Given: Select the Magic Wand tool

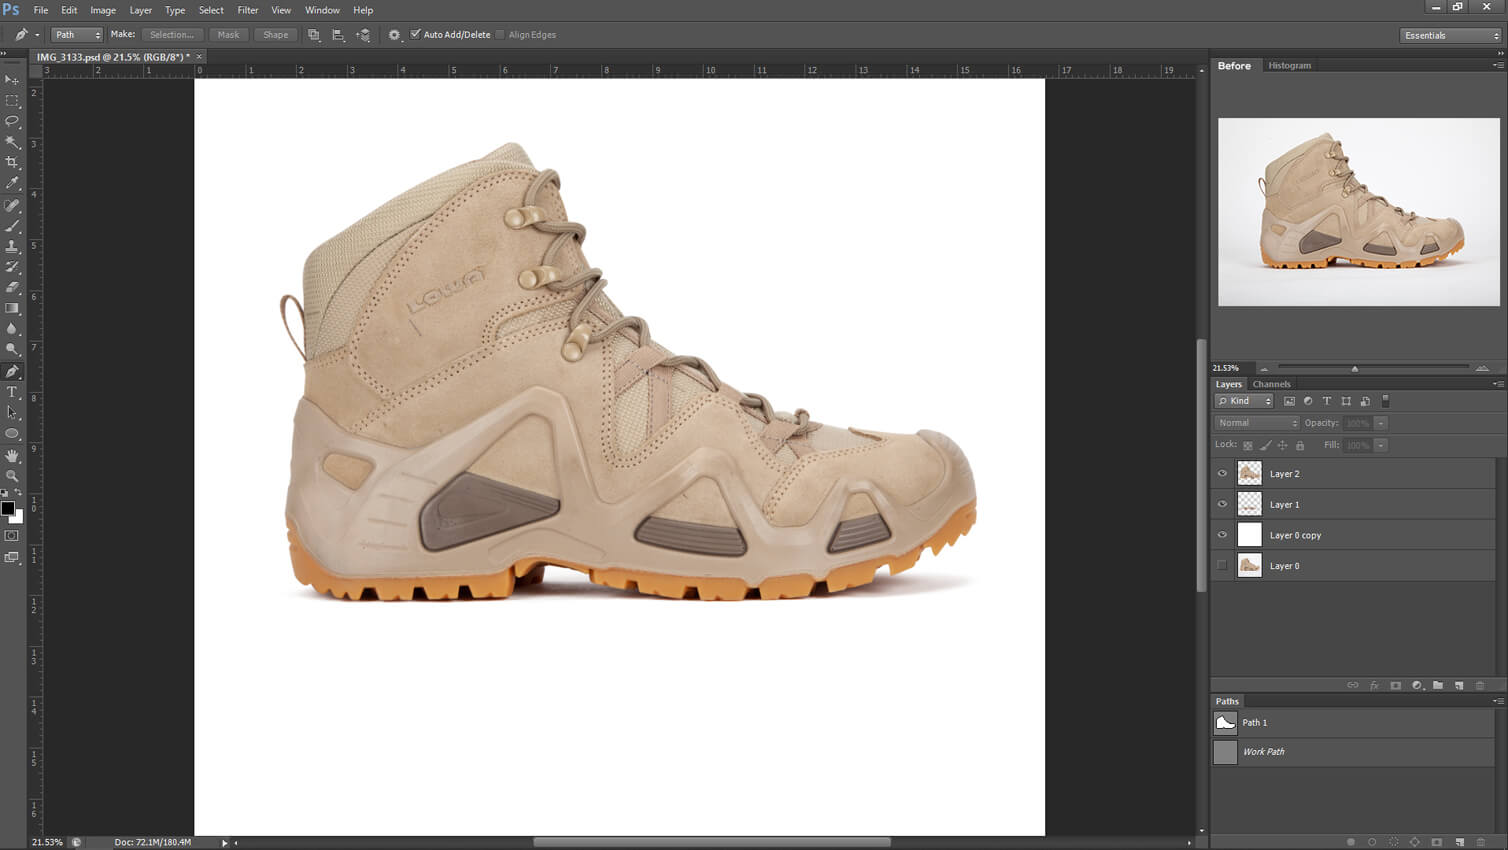Looking at the screenshot, I should tap(12, 142).
